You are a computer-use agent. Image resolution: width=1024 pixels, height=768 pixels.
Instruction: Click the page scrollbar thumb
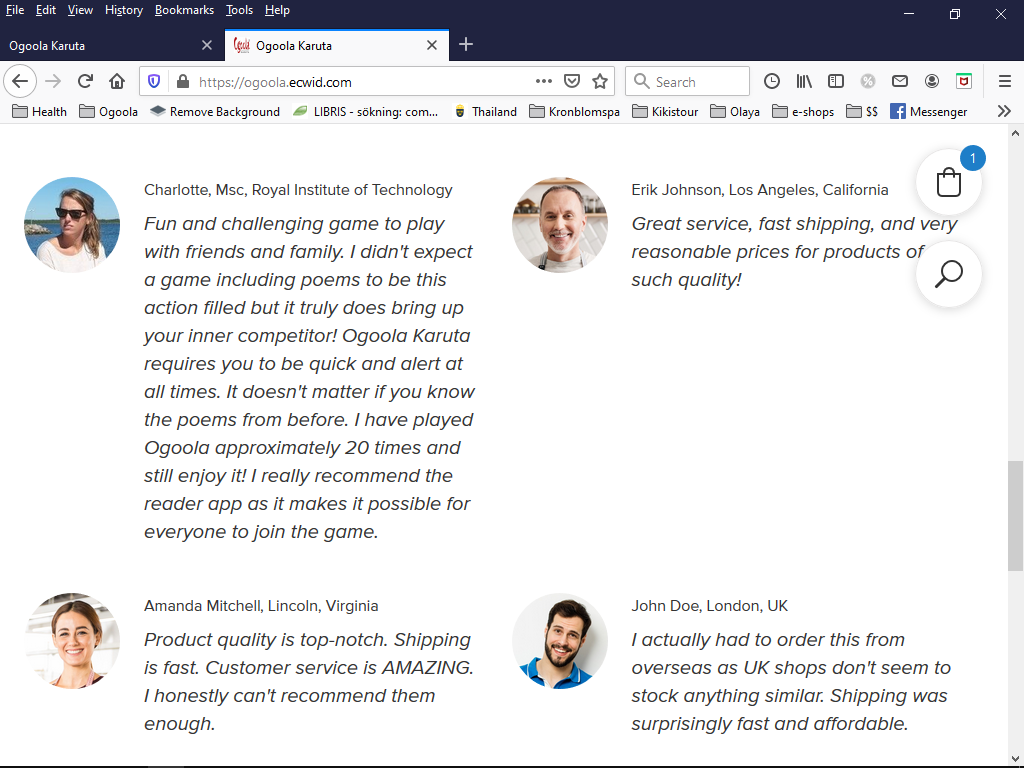tap(1015, 516)
